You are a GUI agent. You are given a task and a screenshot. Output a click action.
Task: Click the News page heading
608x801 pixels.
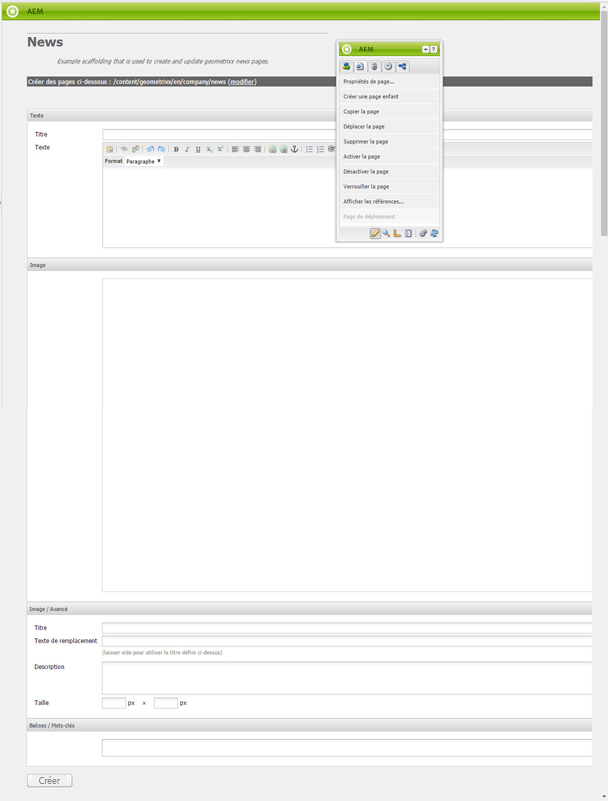(x=45, y=42)
